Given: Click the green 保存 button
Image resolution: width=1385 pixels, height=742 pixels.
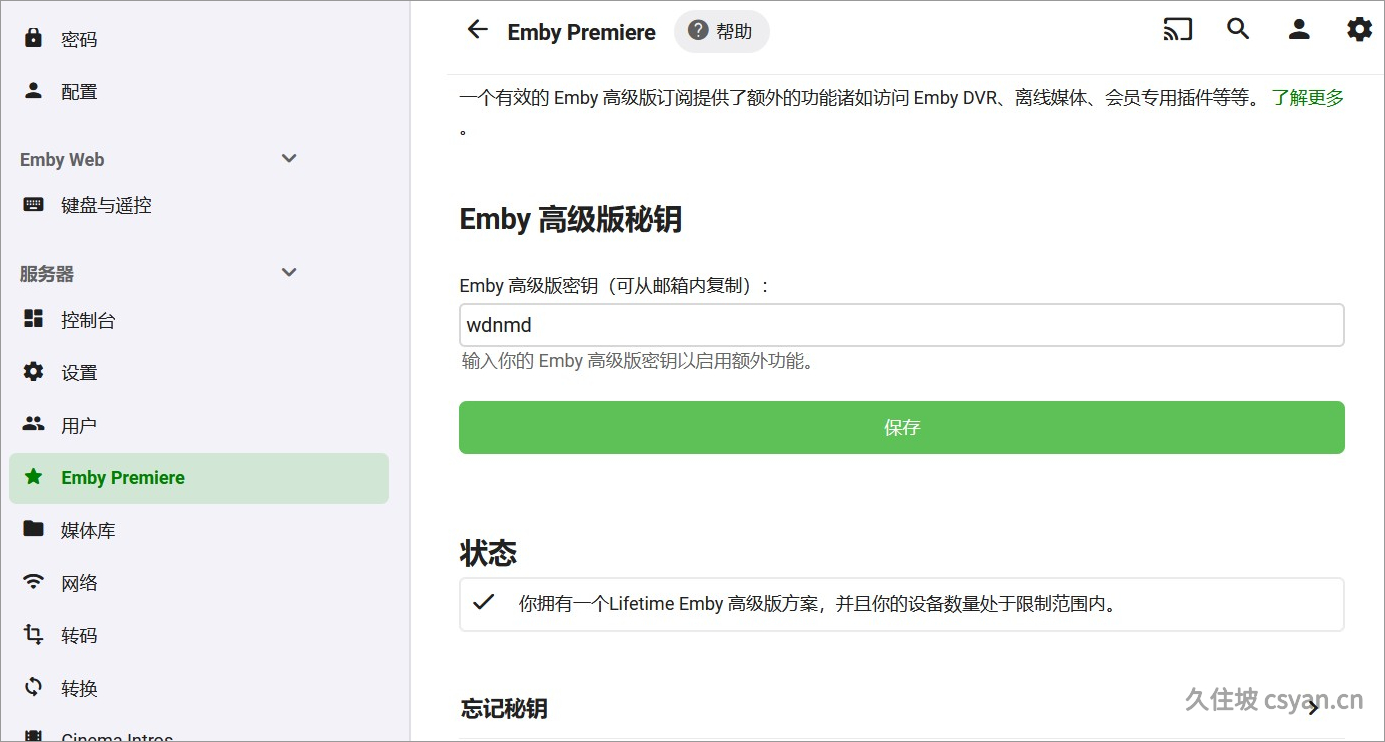Looking at the screenshot, I should pyautogui.click(x=901, y=427).
